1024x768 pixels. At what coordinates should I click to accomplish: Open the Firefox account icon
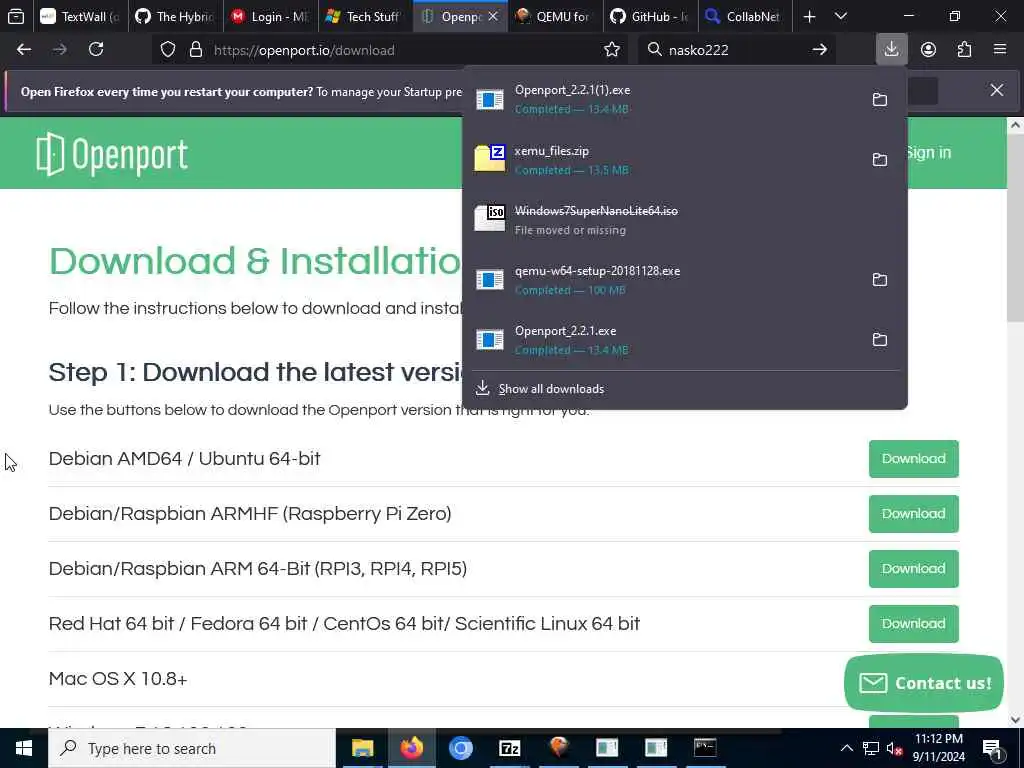pyautogui.click(x=928, y=50)
